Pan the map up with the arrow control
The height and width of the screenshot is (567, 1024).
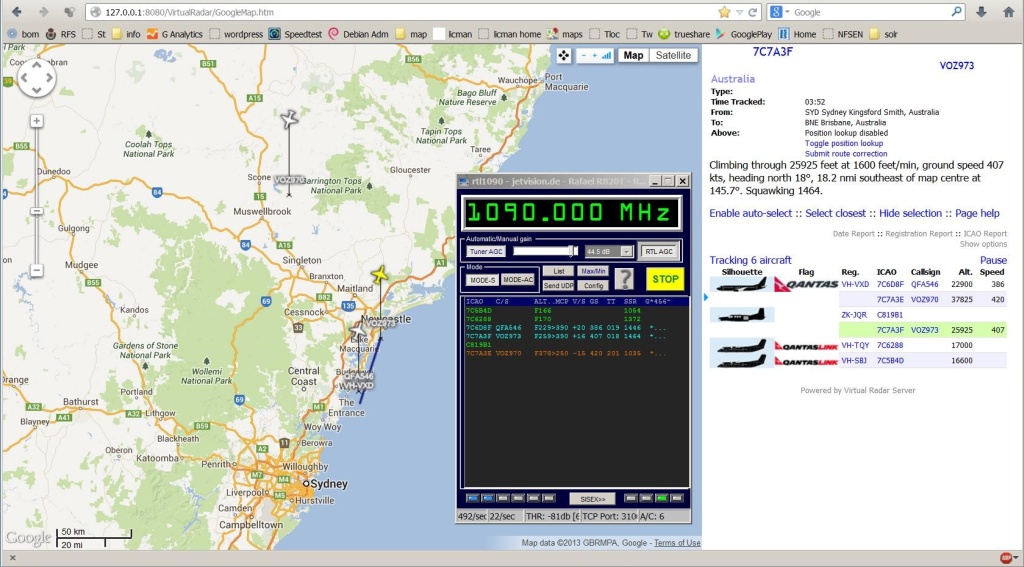point(37,65)
